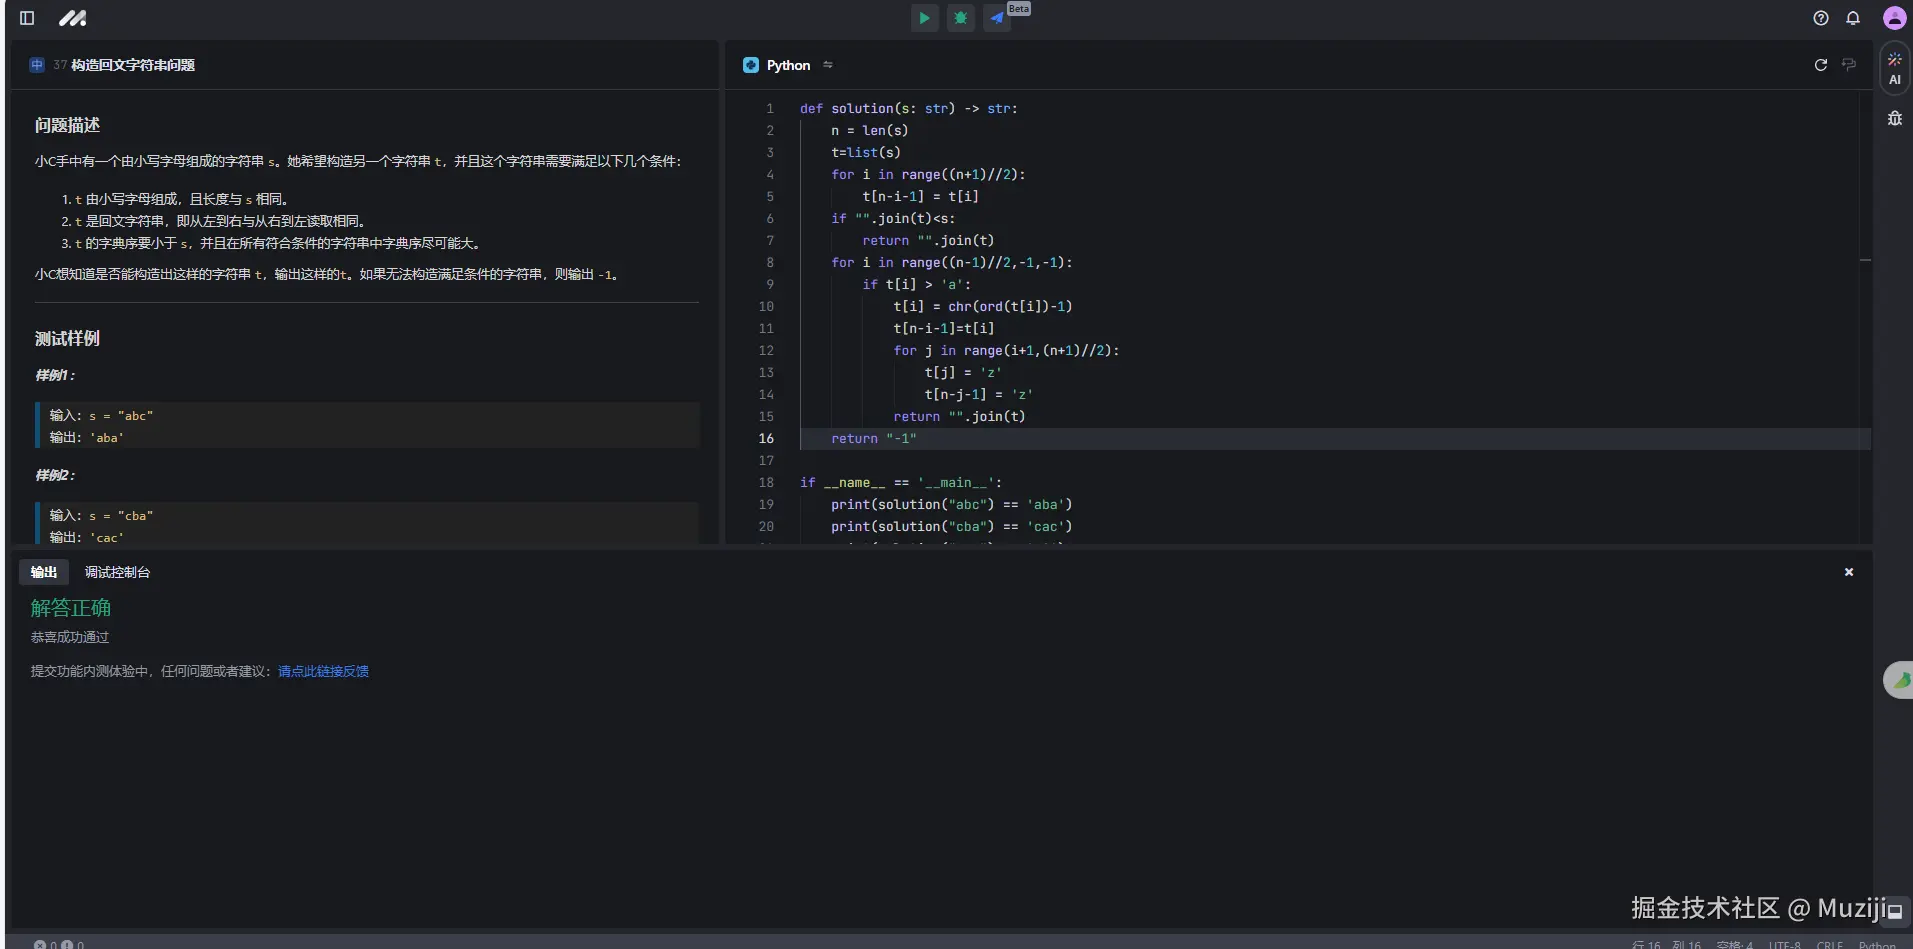This screenshot has width=1913, height=949.
Task: Open help via the question mark icon
Action: tap(1820, 18)
